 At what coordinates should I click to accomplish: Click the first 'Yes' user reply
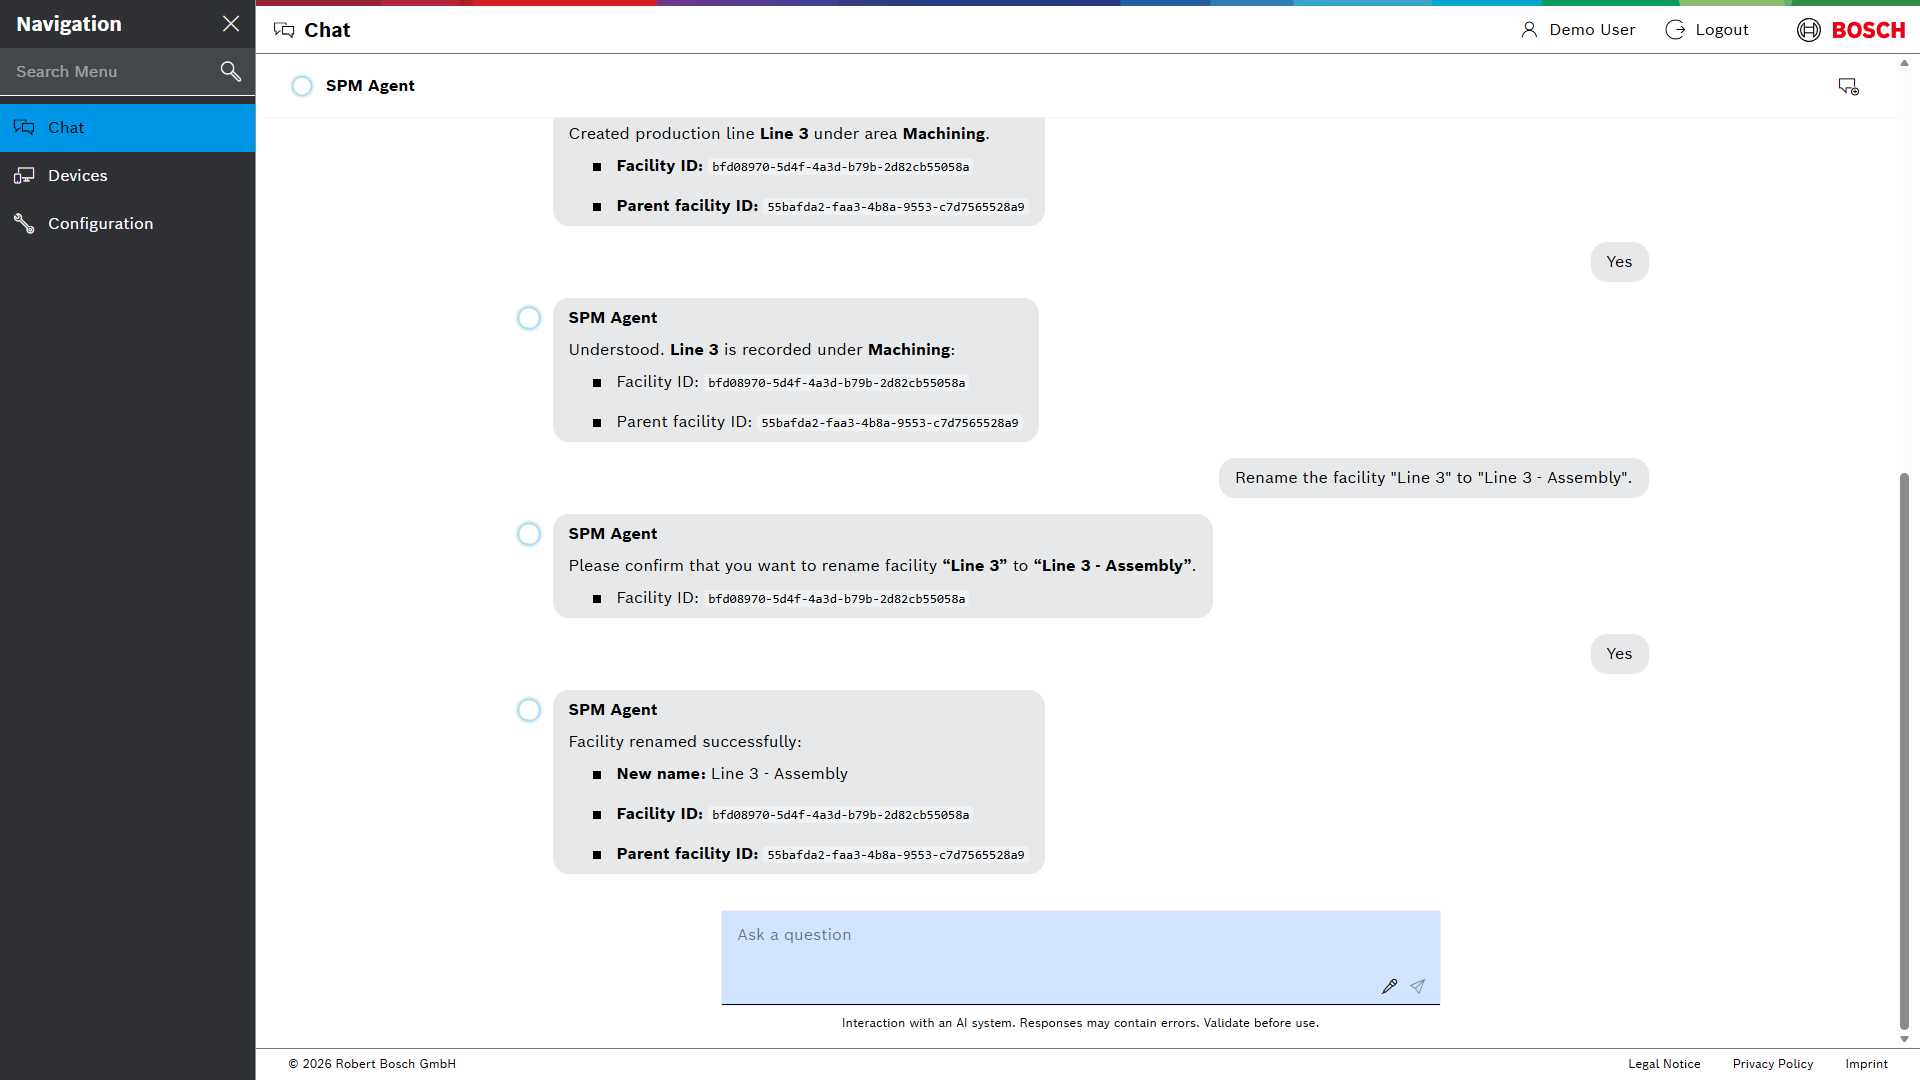coord(1619,262)
